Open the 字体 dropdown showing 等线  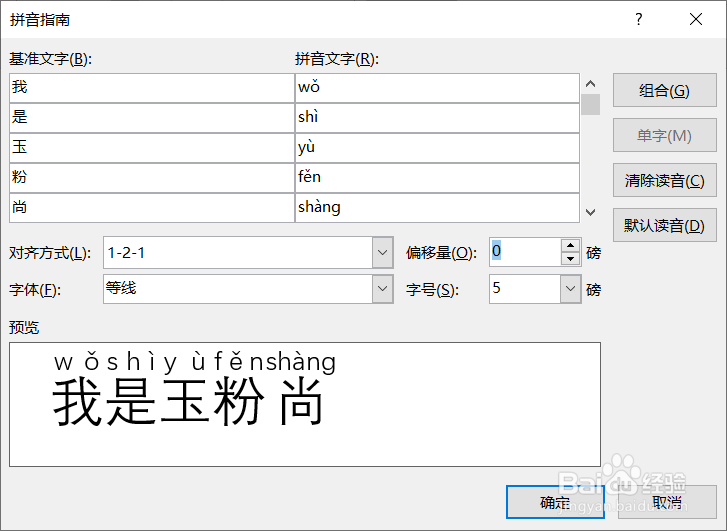383,288
